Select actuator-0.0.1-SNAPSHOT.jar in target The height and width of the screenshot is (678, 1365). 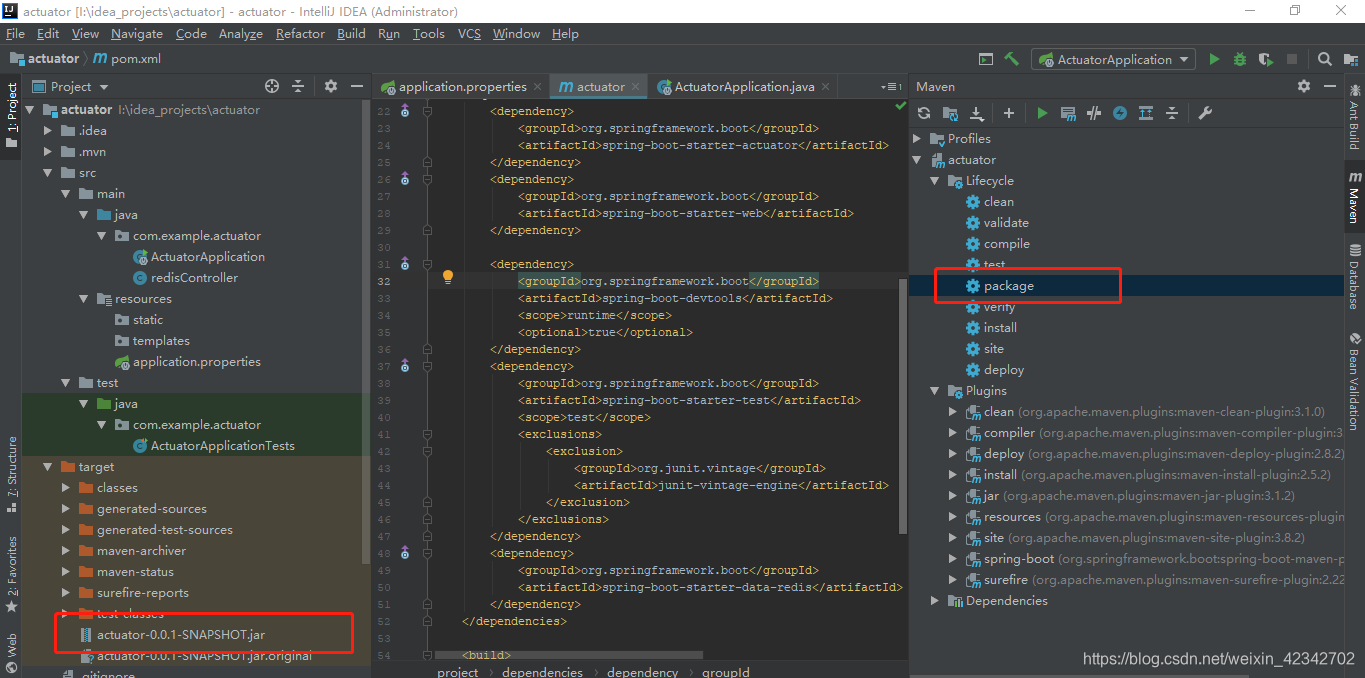(181, 635)
